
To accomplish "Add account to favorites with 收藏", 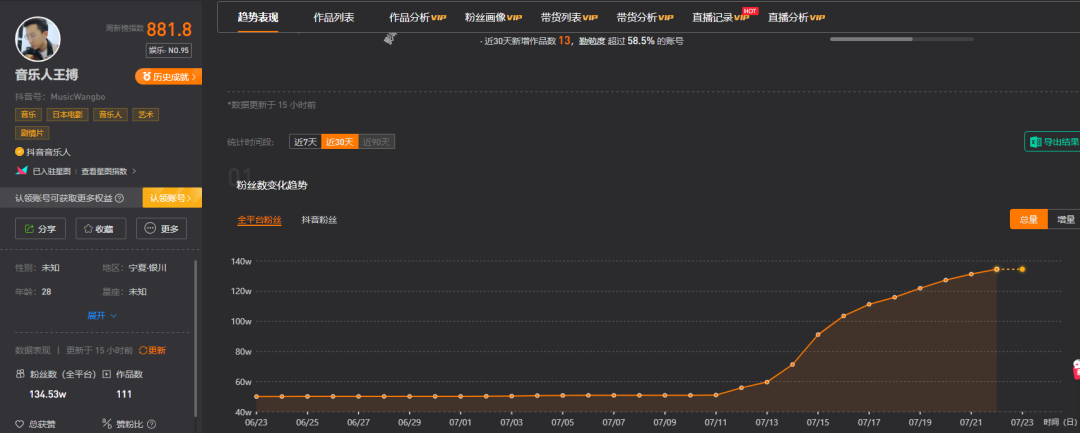I will point(101,229).
